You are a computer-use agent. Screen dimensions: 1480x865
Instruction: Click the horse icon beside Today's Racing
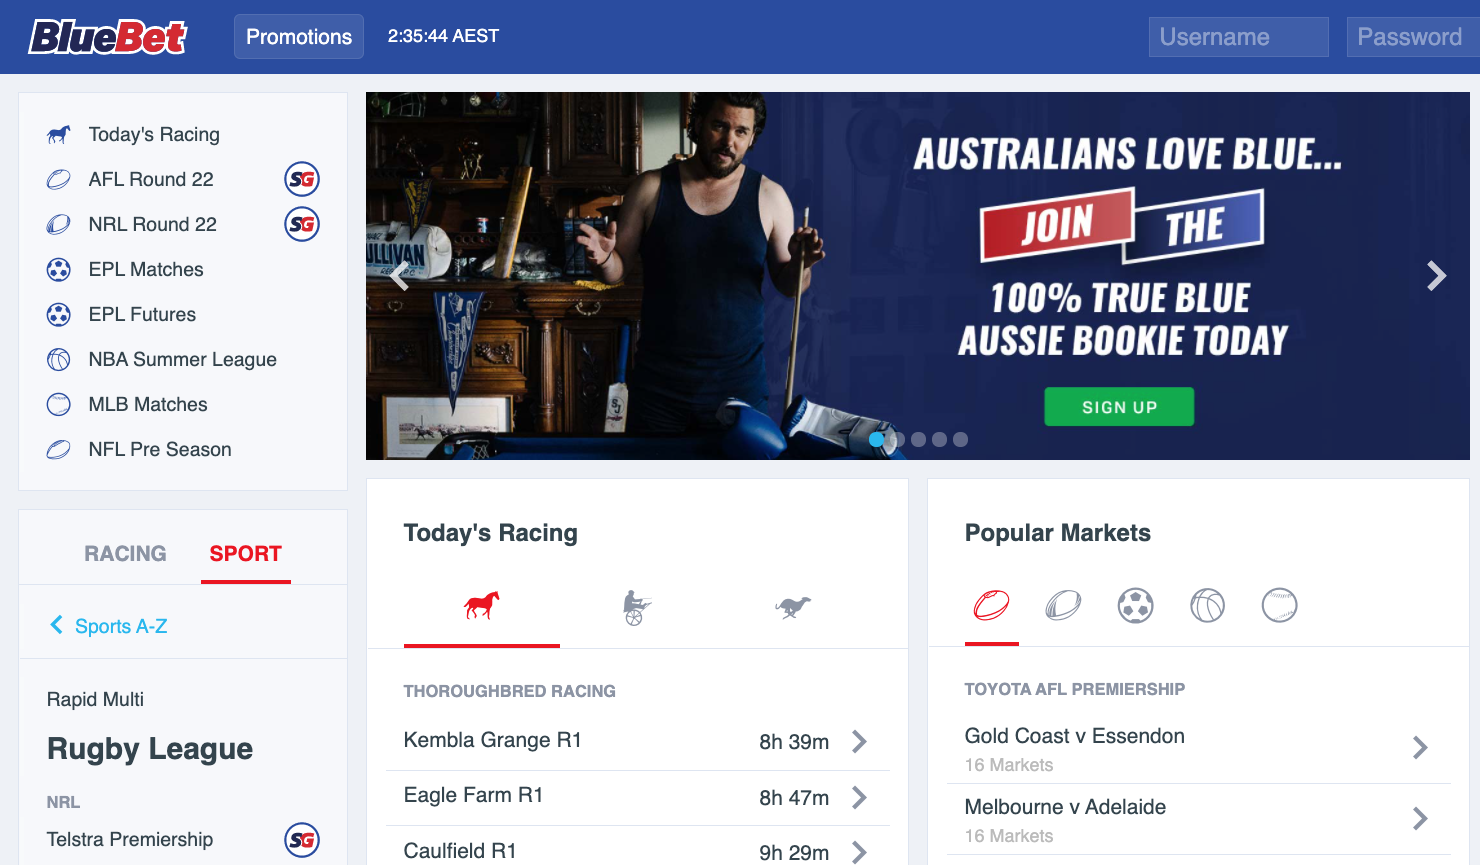tap(59, 134)
